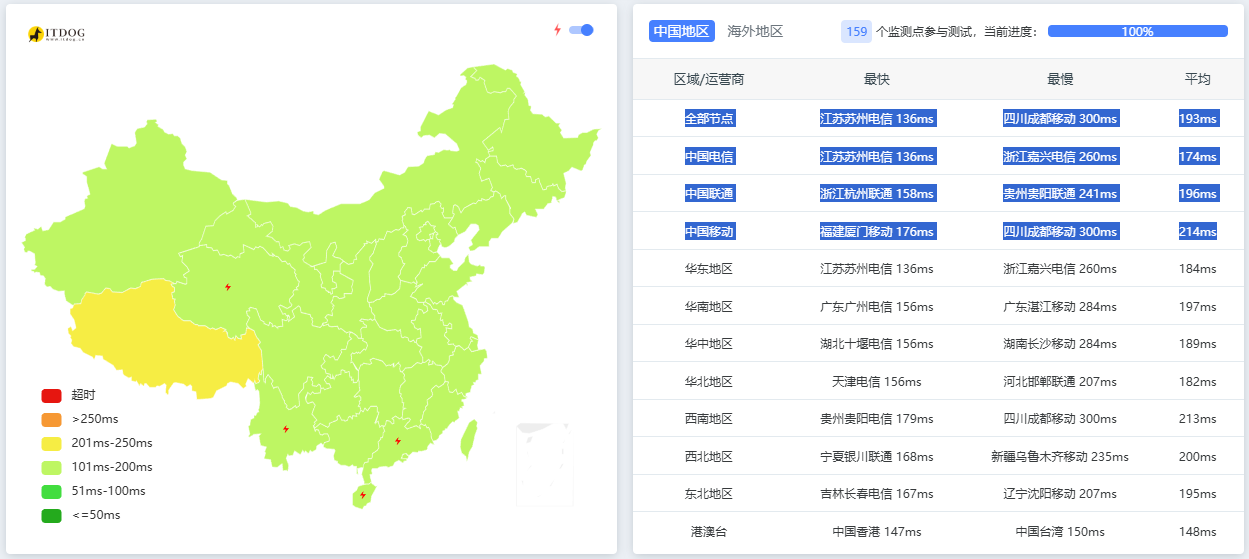The width and height of the screenshot is (1249, 559).
Task: Click 浙江杭州联通 158ms cell
Action: [x=877, y=193]
